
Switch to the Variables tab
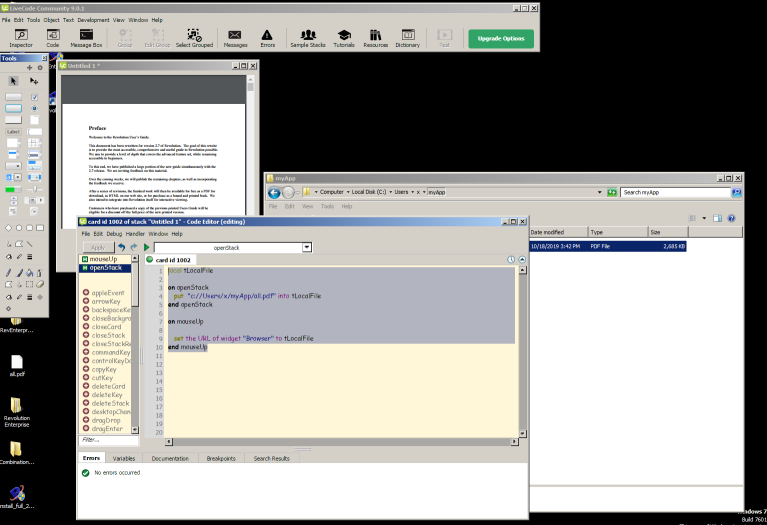click(124, 458)
